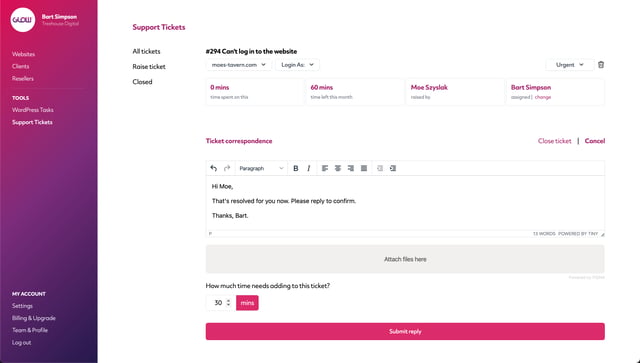The image size is (640, 363).
Task: Open Clients in the sidebar
Action: coord(20,66)
